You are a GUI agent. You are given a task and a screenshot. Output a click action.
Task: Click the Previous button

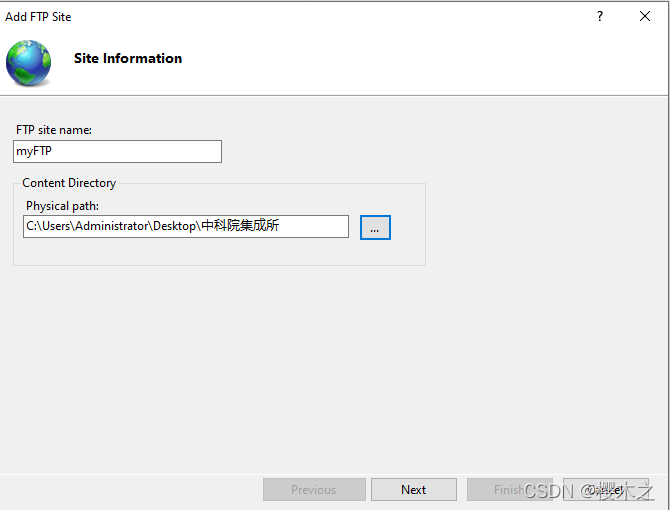(314, 489)
